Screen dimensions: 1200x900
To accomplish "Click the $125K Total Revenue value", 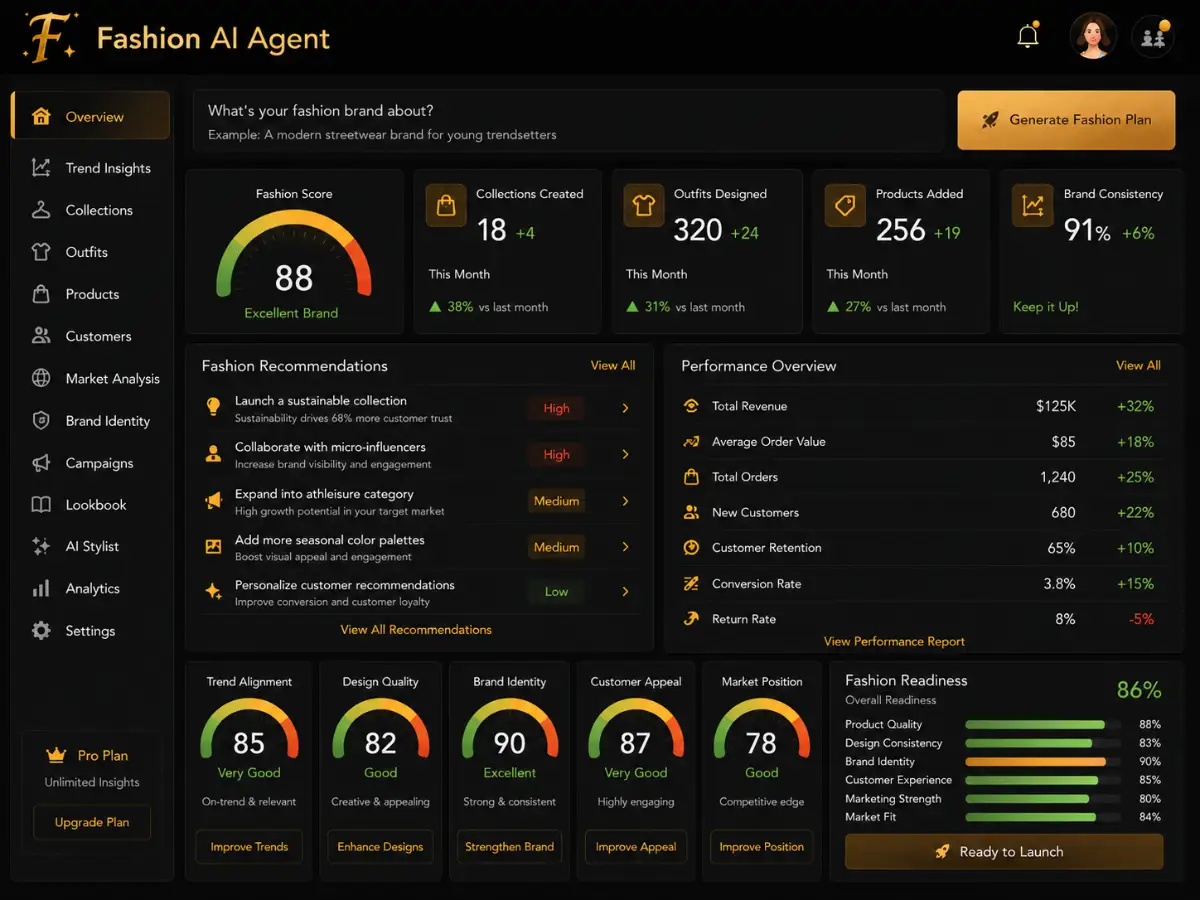I will coord(1056,406).
